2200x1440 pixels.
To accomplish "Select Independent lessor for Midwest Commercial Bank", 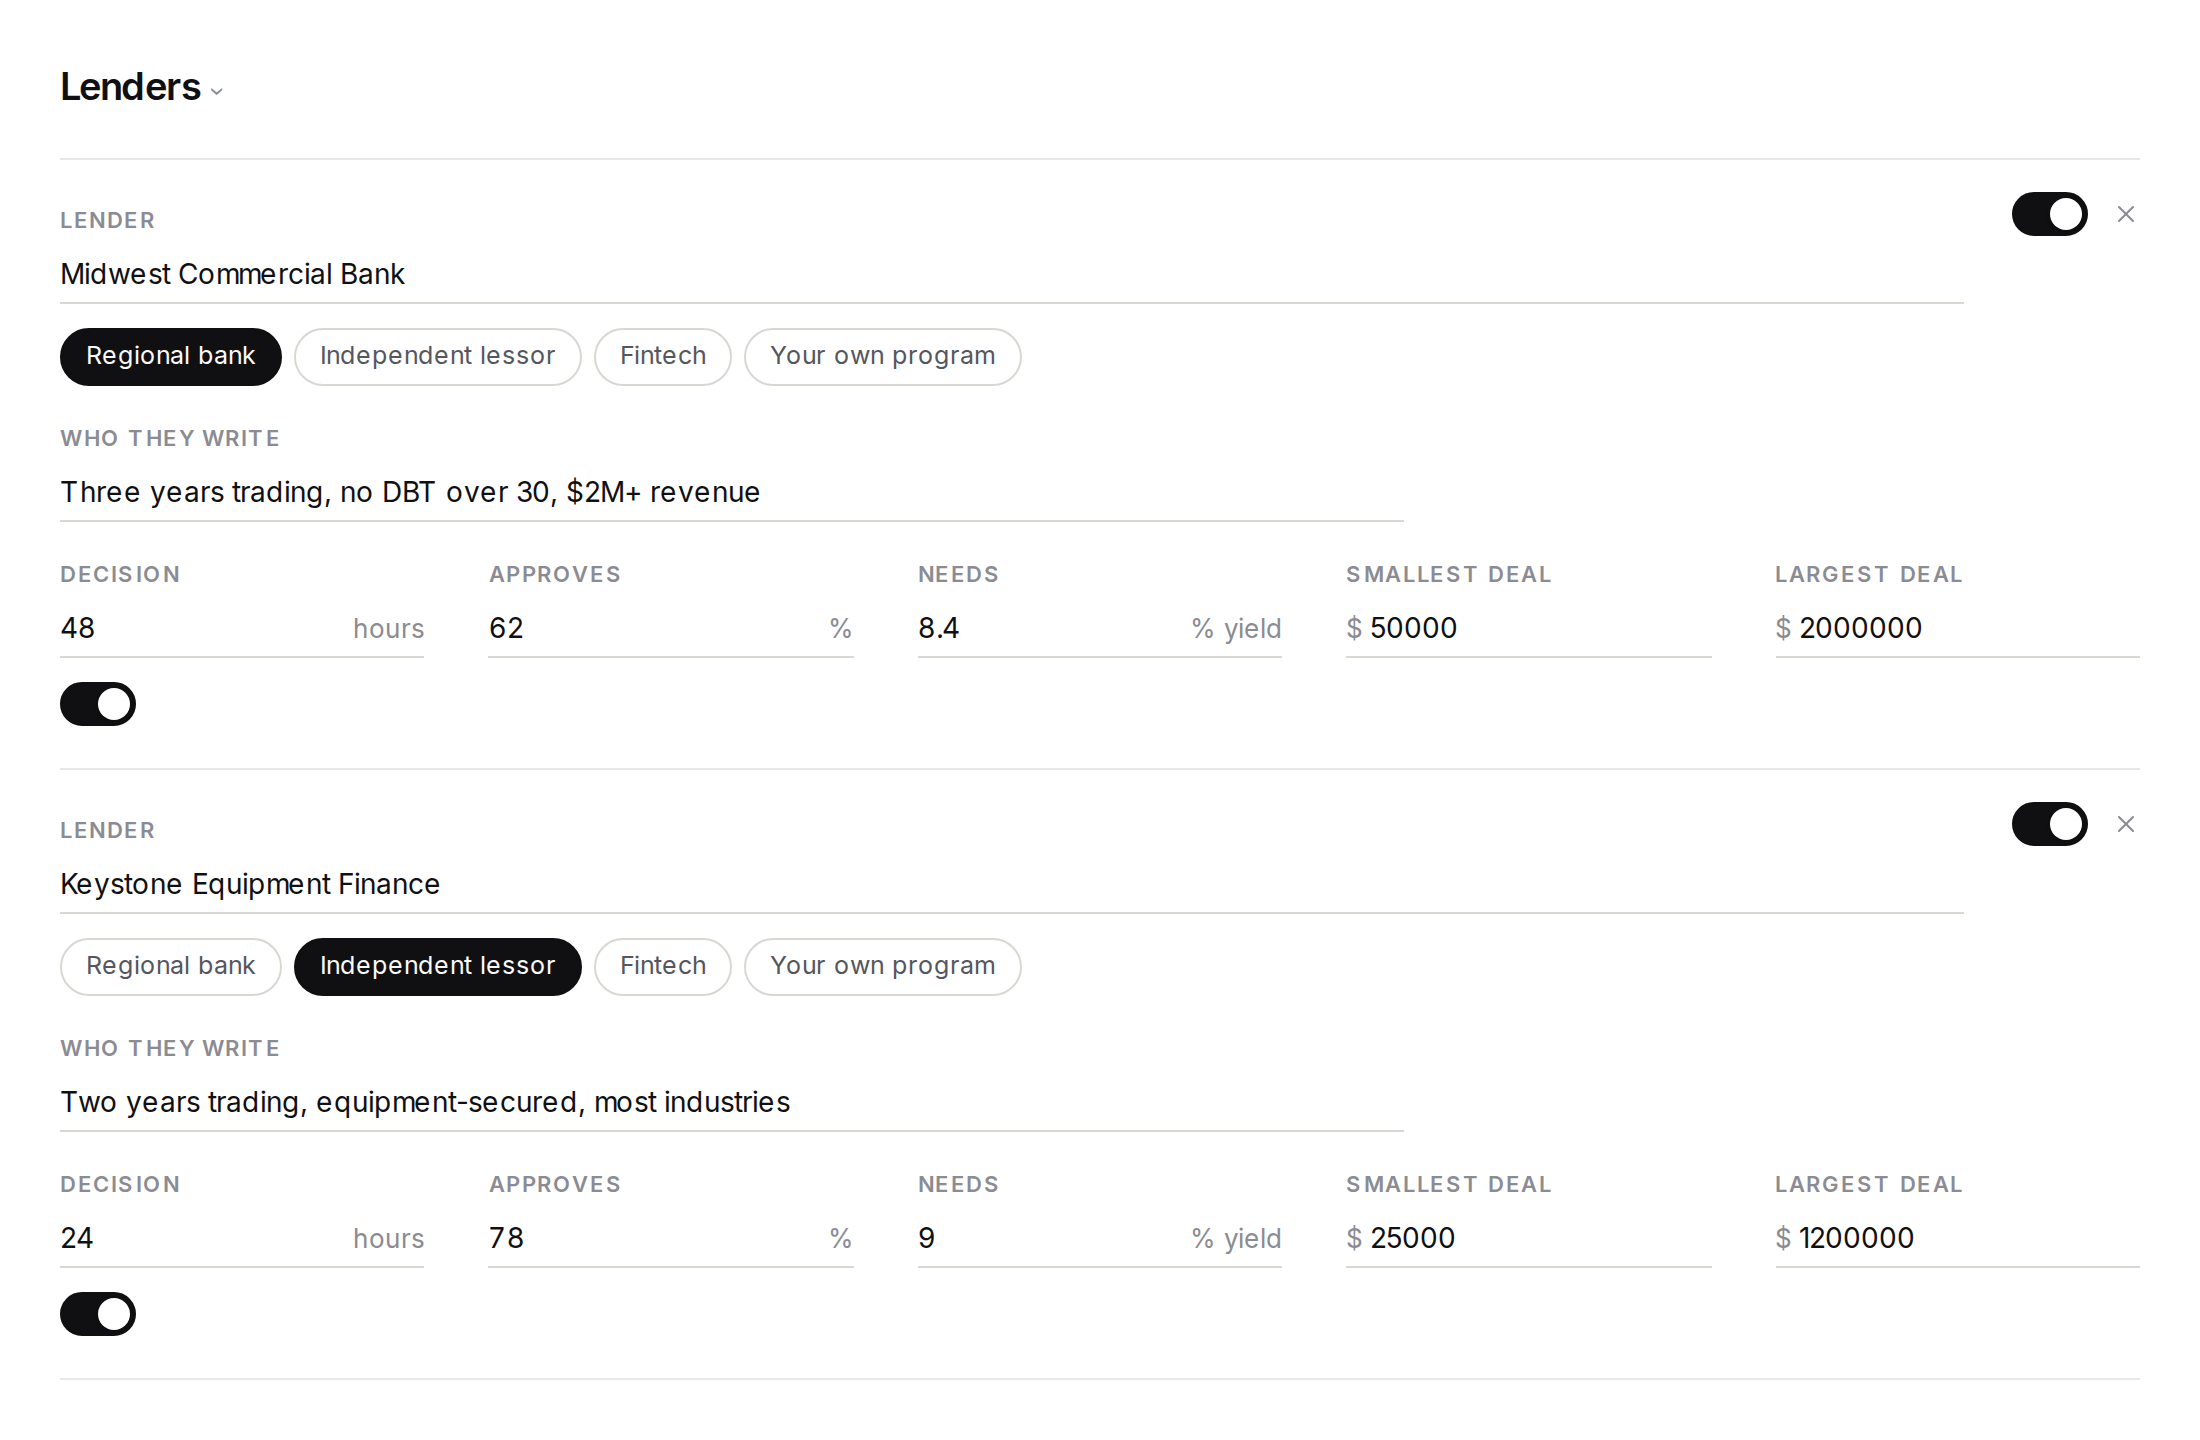I will coord(438,356).
